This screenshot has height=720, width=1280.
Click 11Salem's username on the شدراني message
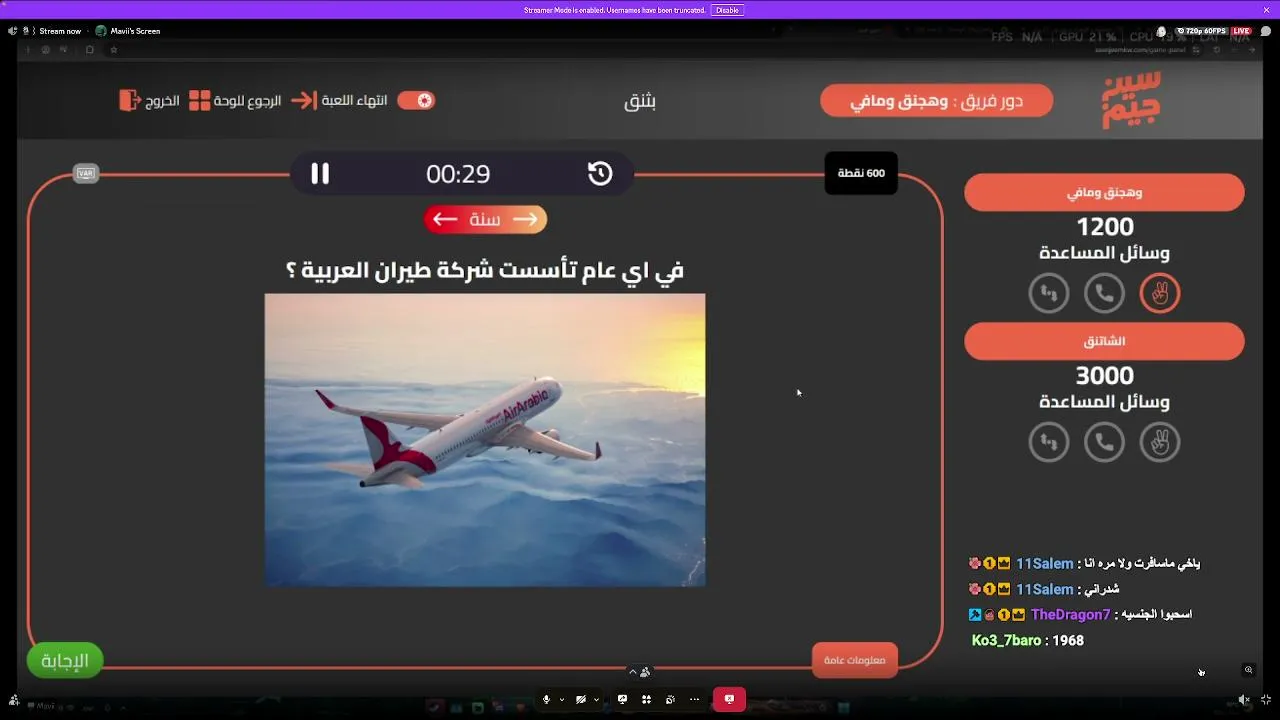coord(1045,589)
